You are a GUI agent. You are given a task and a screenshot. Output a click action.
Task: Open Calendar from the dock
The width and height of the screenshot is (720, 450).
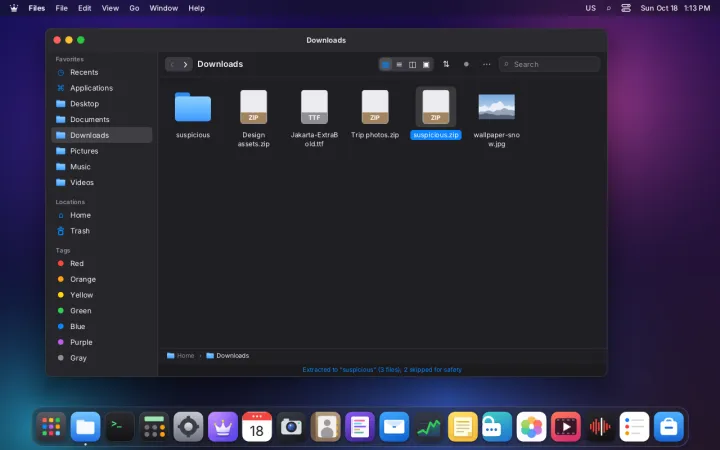[257, 427]
